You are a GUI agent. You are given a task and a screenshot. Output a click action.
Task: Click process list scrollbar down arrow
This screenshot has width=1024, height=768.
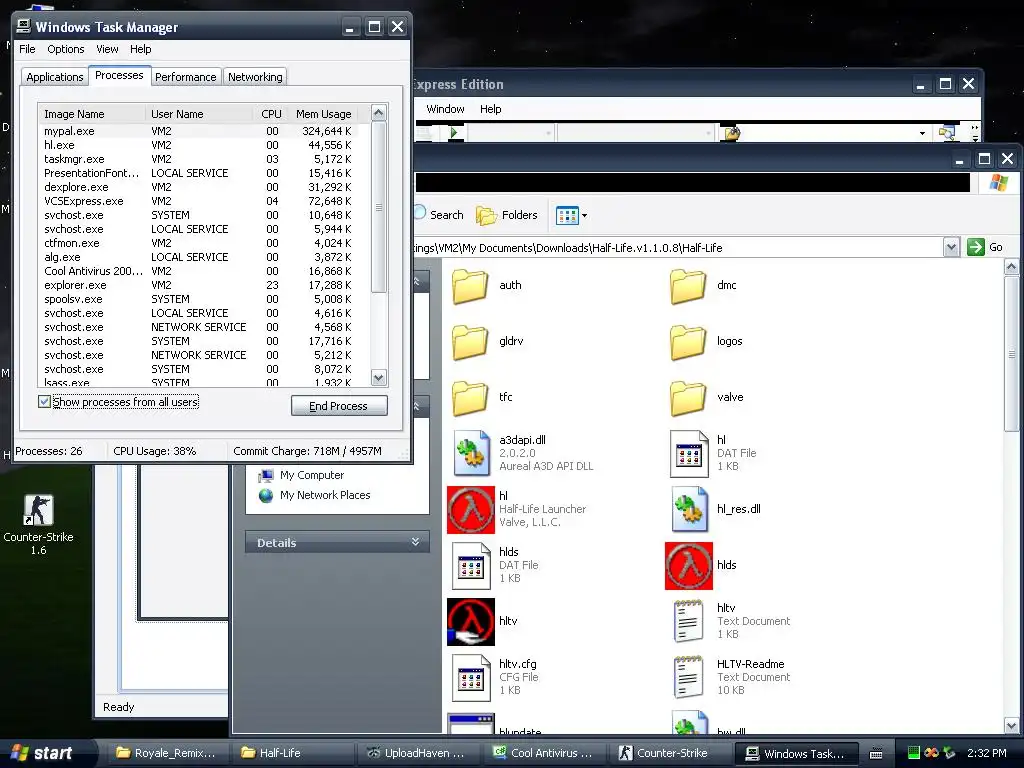[x=379, y=377]
